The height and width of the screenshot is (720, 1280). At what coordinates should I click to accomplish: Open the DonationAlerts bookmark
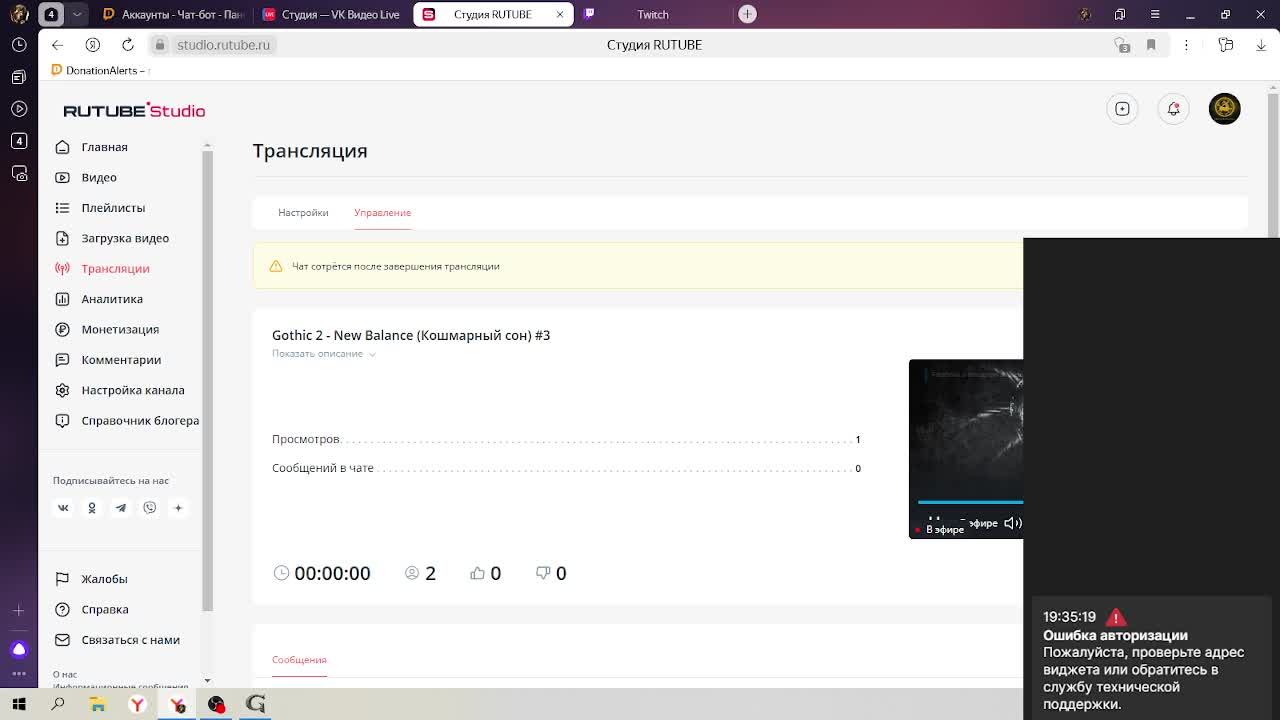[99, 71]
